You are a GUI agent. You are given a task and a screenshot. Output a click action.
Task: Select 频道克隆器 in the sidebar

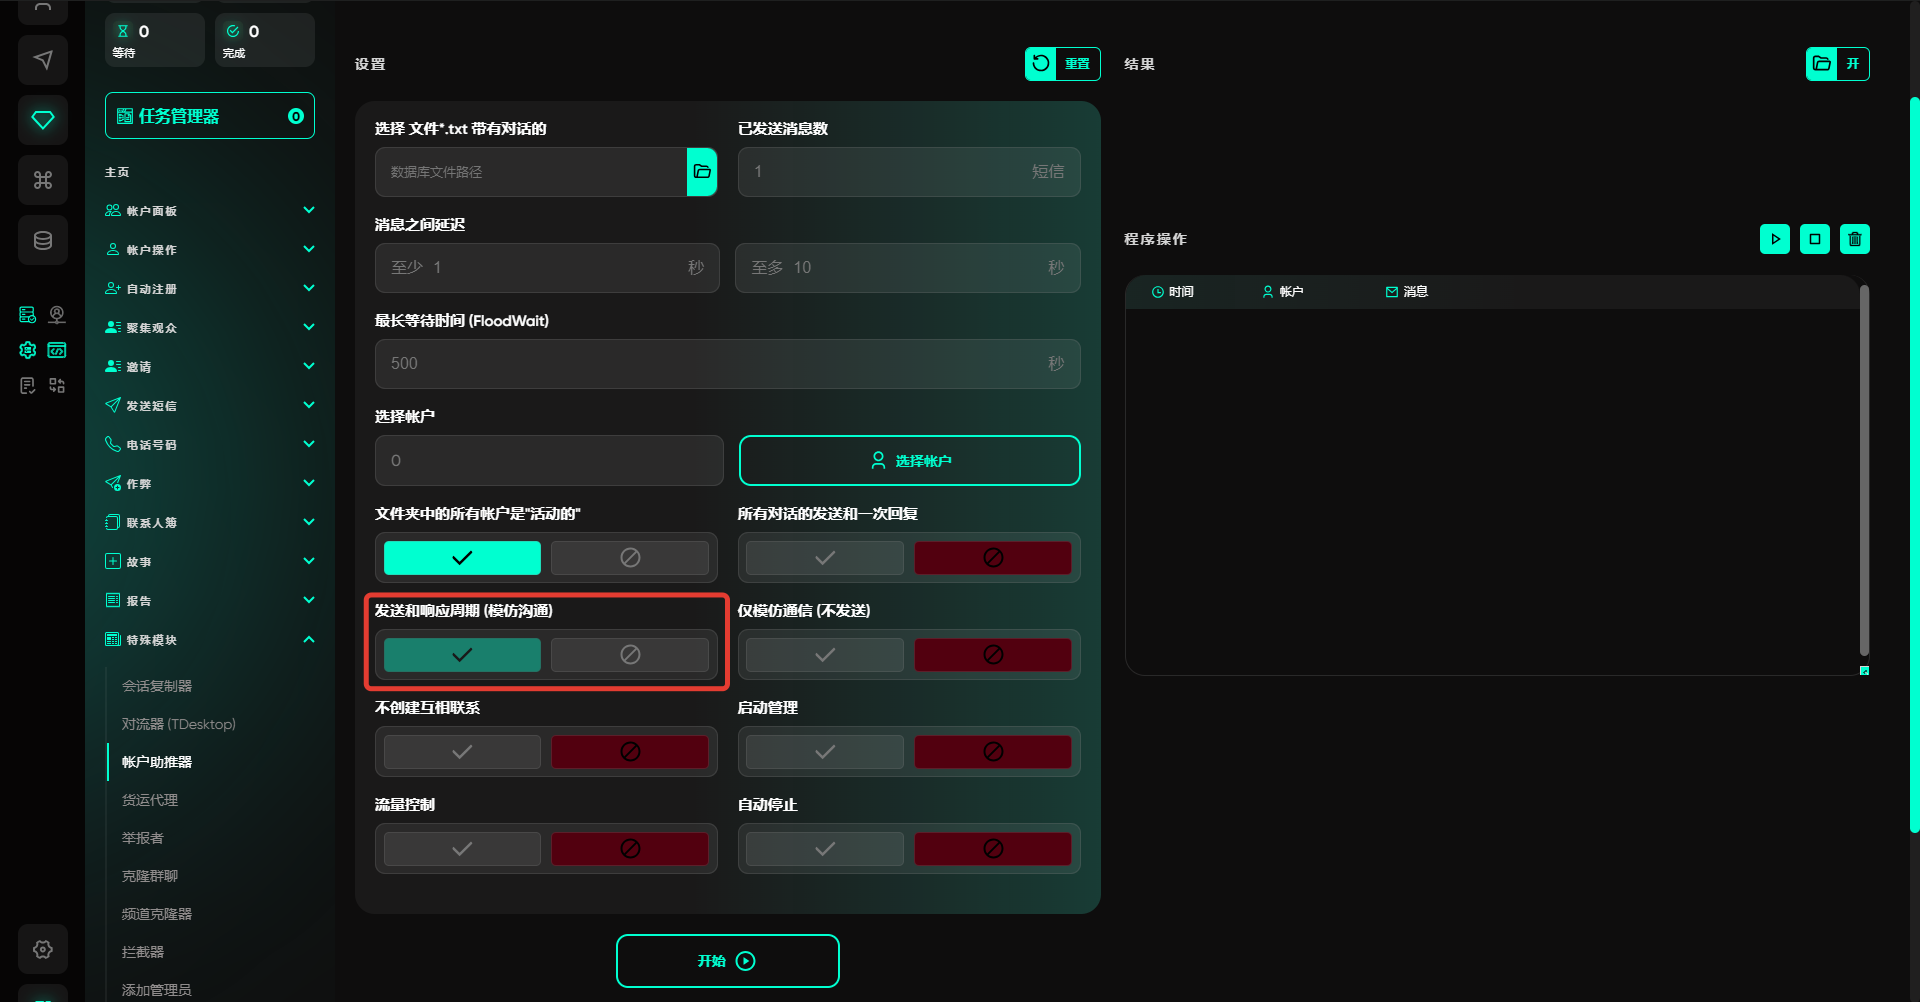click(x=157, y=914)
